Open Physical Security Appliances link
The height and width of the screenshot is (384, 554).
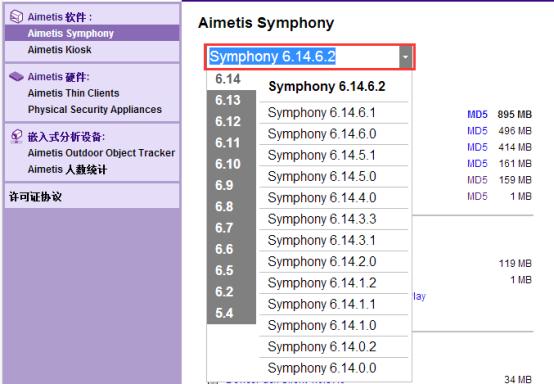pyautogui.click(x=95, y=110)
